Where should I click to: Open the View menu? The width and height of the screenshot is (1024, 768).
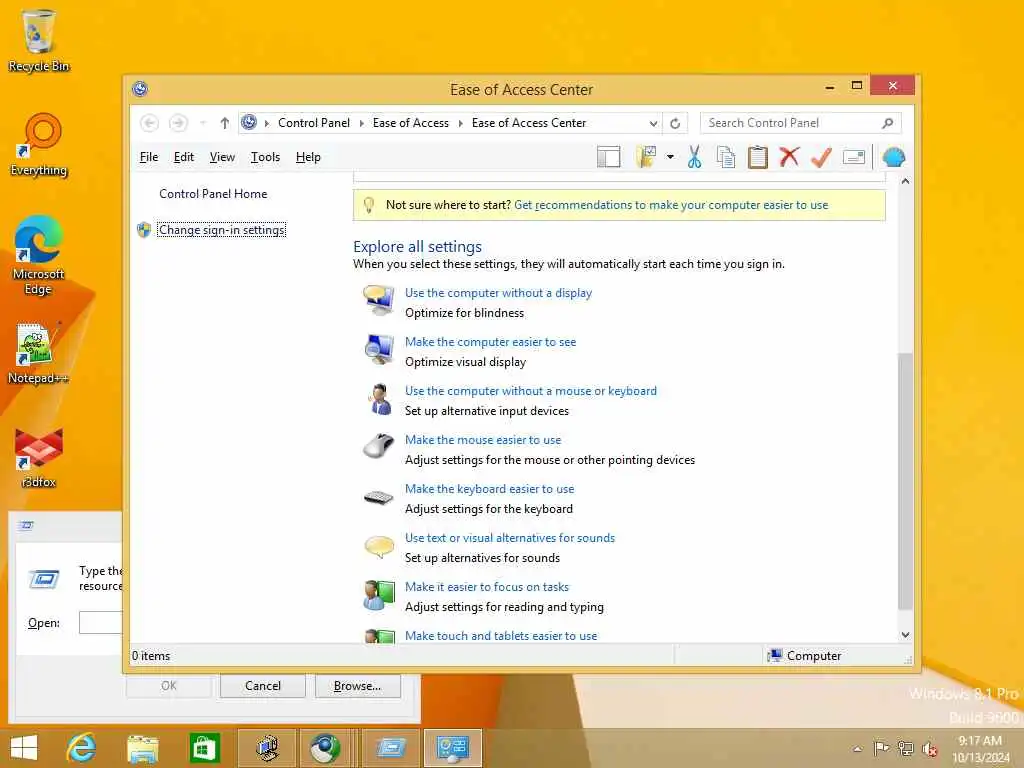pos(222,157)
